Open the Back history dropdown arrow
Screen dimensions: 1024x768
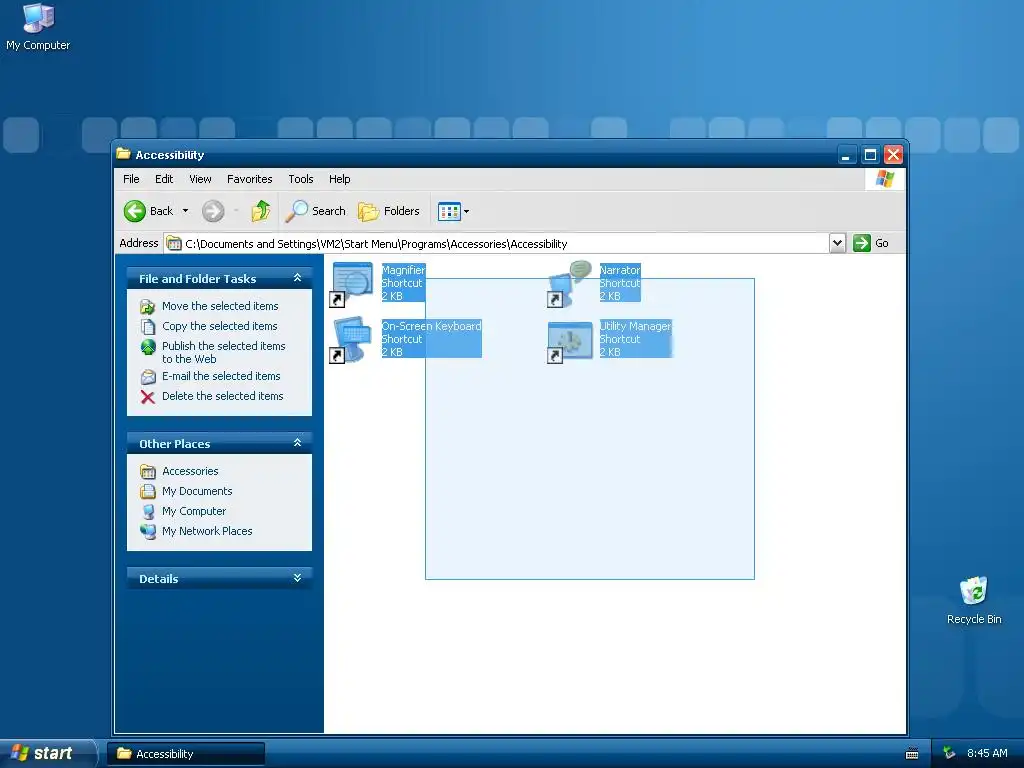tap(185, 211)
